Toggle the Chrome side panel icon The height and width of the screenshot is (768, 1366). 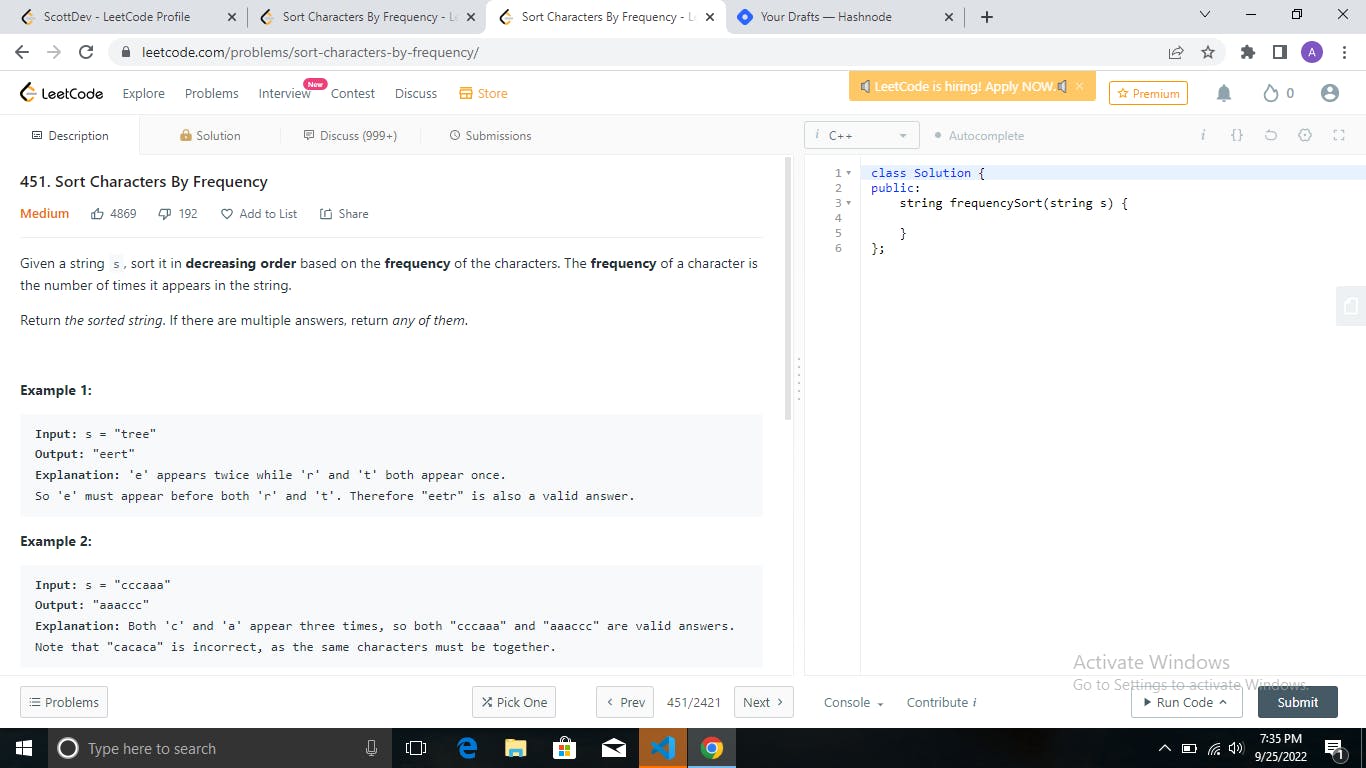pyautogui.click(x=1279, y=52)
